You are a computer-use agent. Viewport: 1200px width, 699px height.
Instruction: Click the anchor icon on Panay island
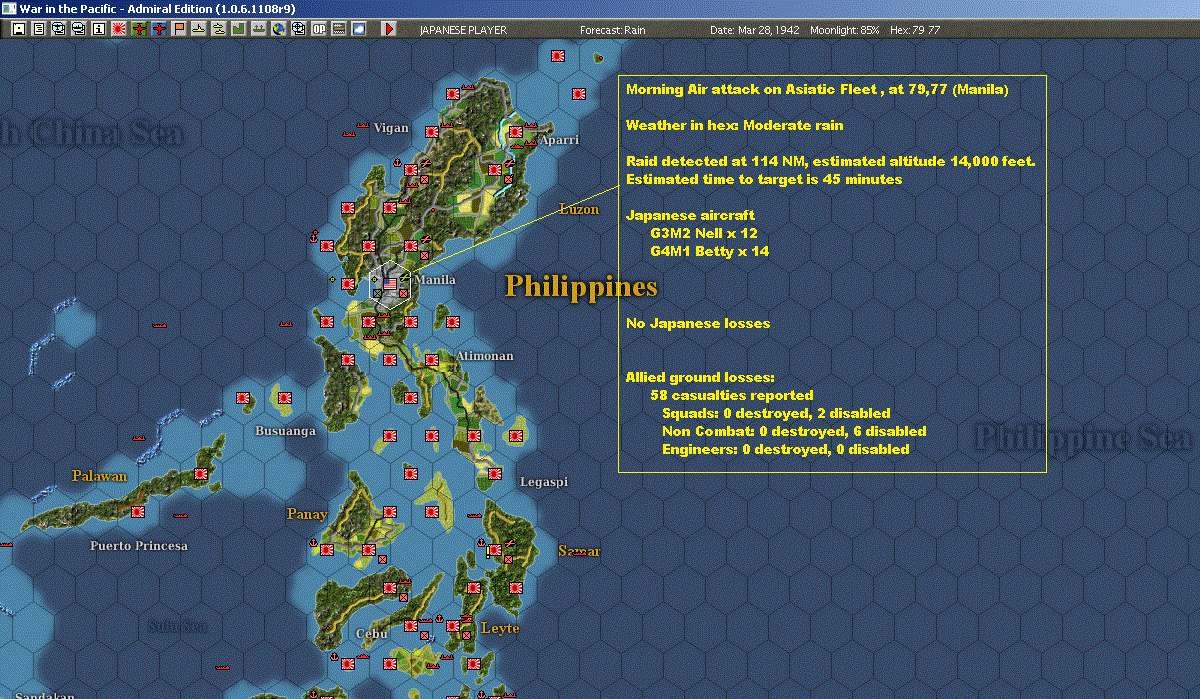click(313, 543)
